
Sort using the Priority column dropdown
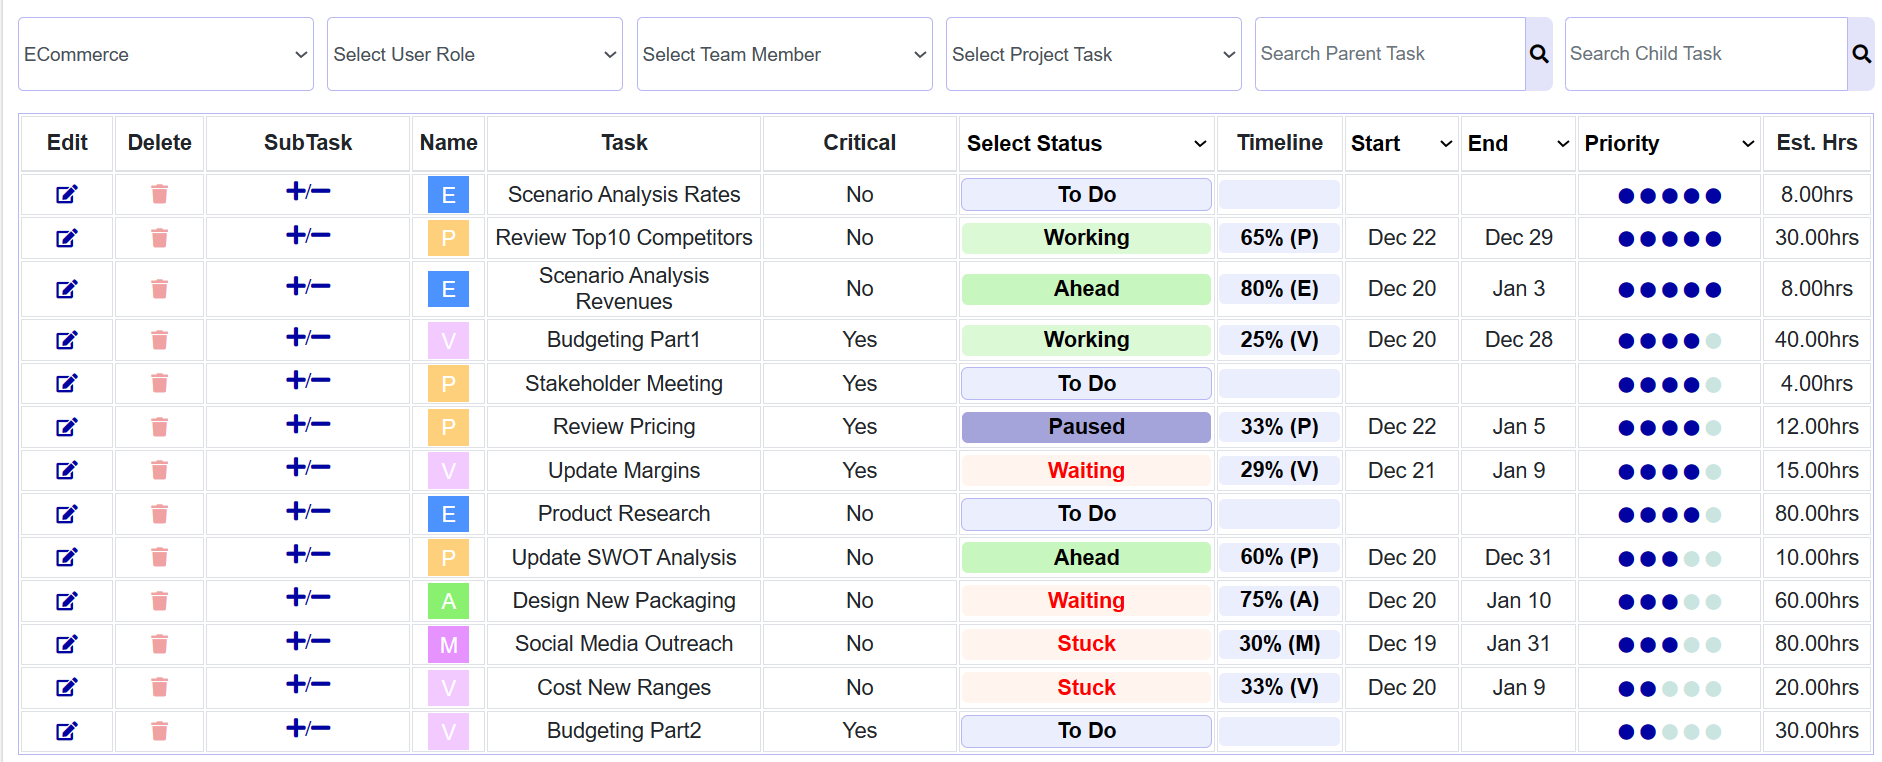click(1669, 144)
